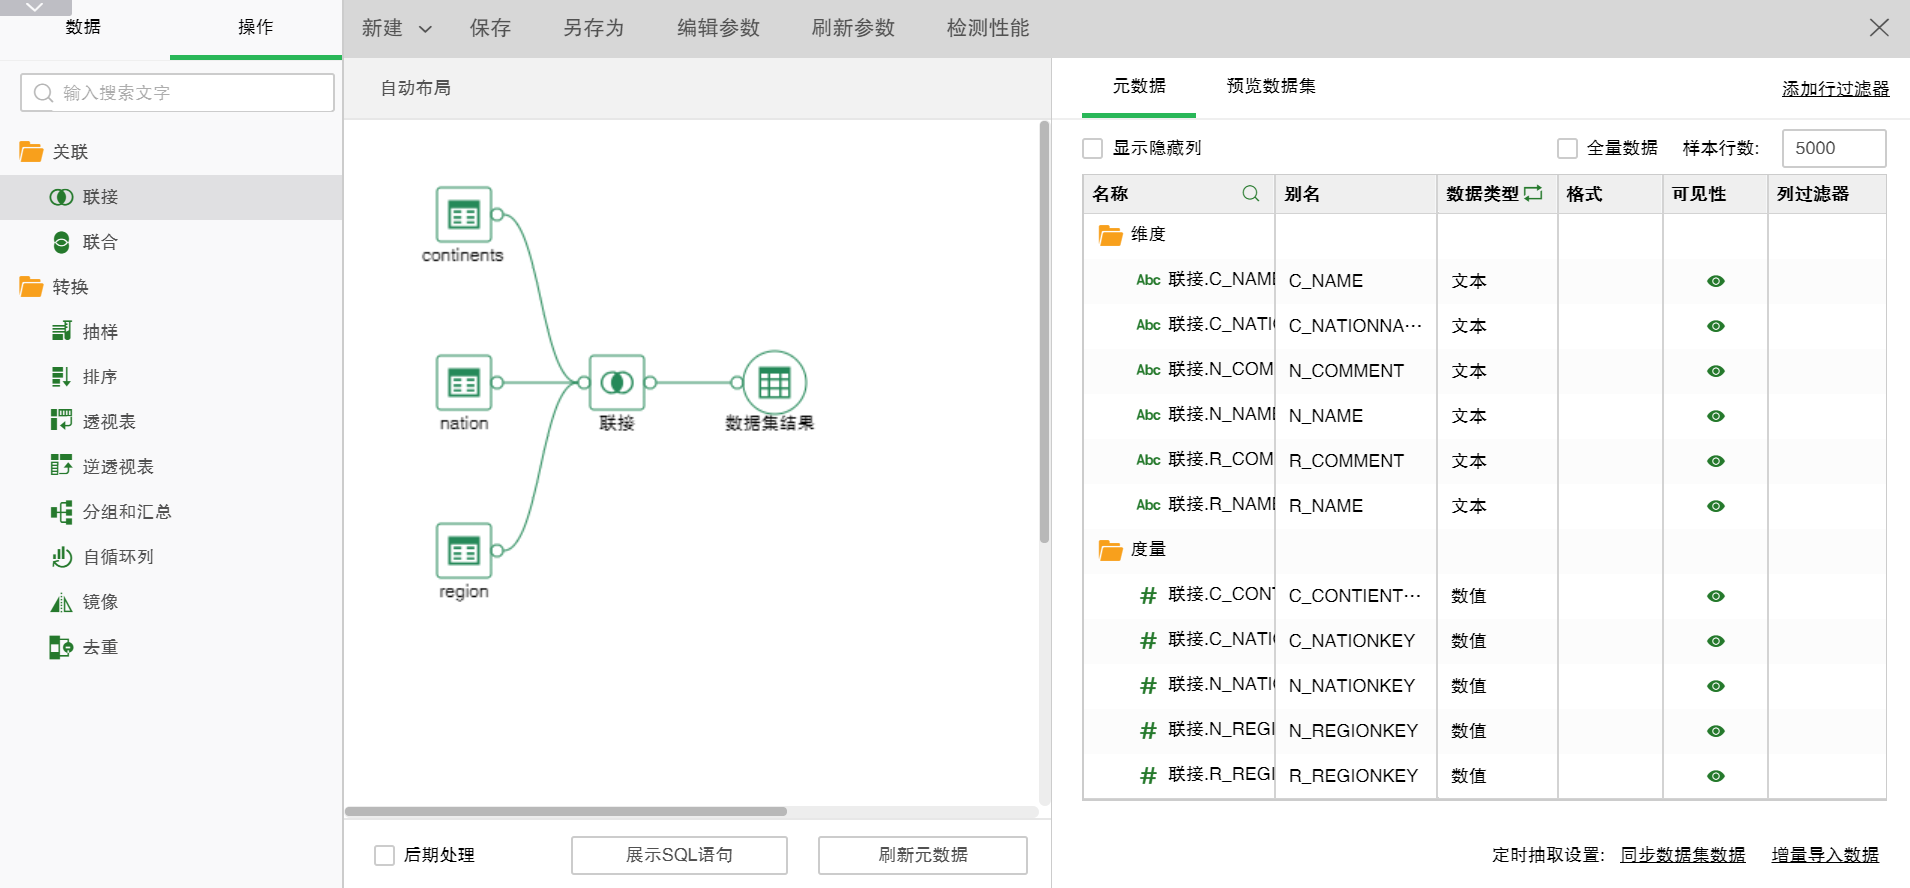
Task: Click the search icon in 名称 column header
Action: pos(1250,193)
